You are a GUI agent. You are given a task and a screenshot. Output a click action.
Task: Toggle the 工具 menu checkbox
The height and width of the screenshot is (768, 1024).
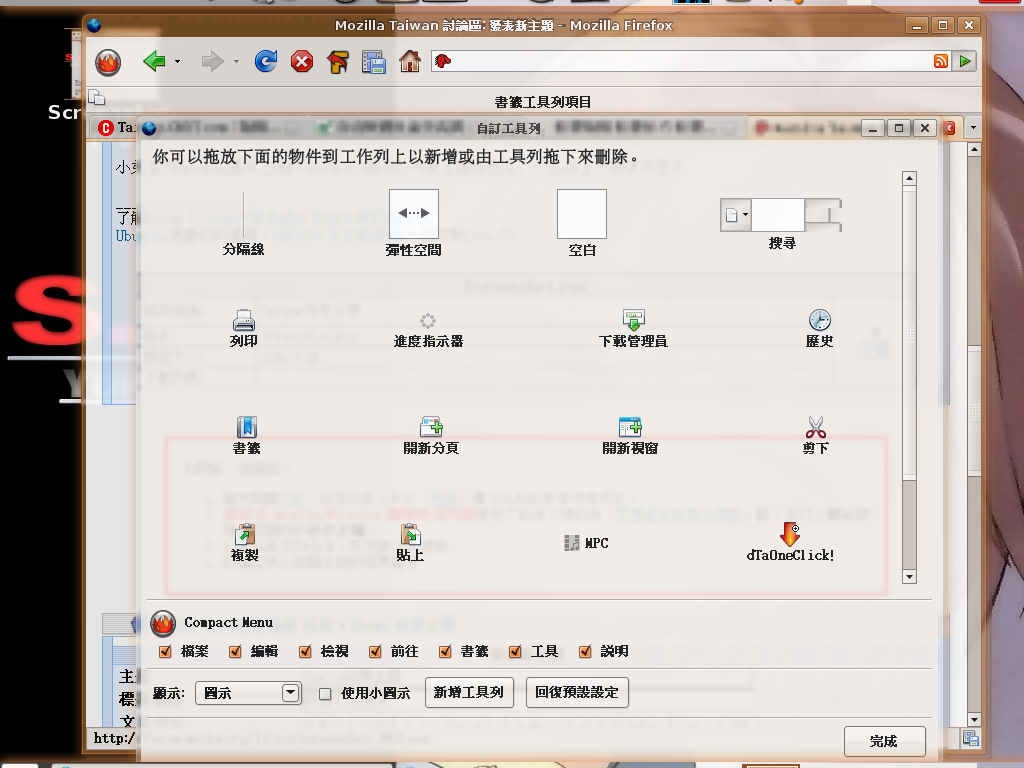(x=515, y=651)
